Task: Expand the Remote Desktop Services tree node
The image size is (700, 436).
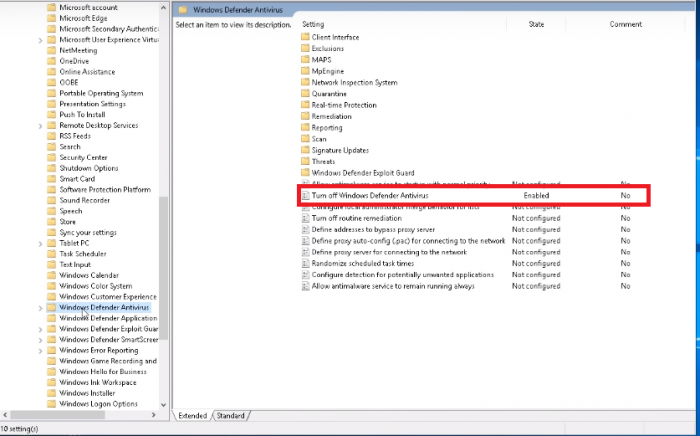Action: [40, 126]
